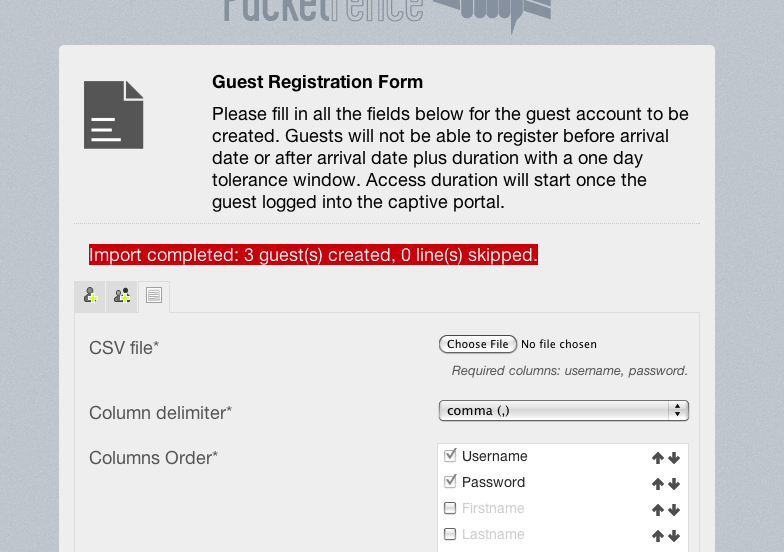Open the Column delimiter dropdown
This screenshot has width=784, height=552.
click(x=563, y=410)
